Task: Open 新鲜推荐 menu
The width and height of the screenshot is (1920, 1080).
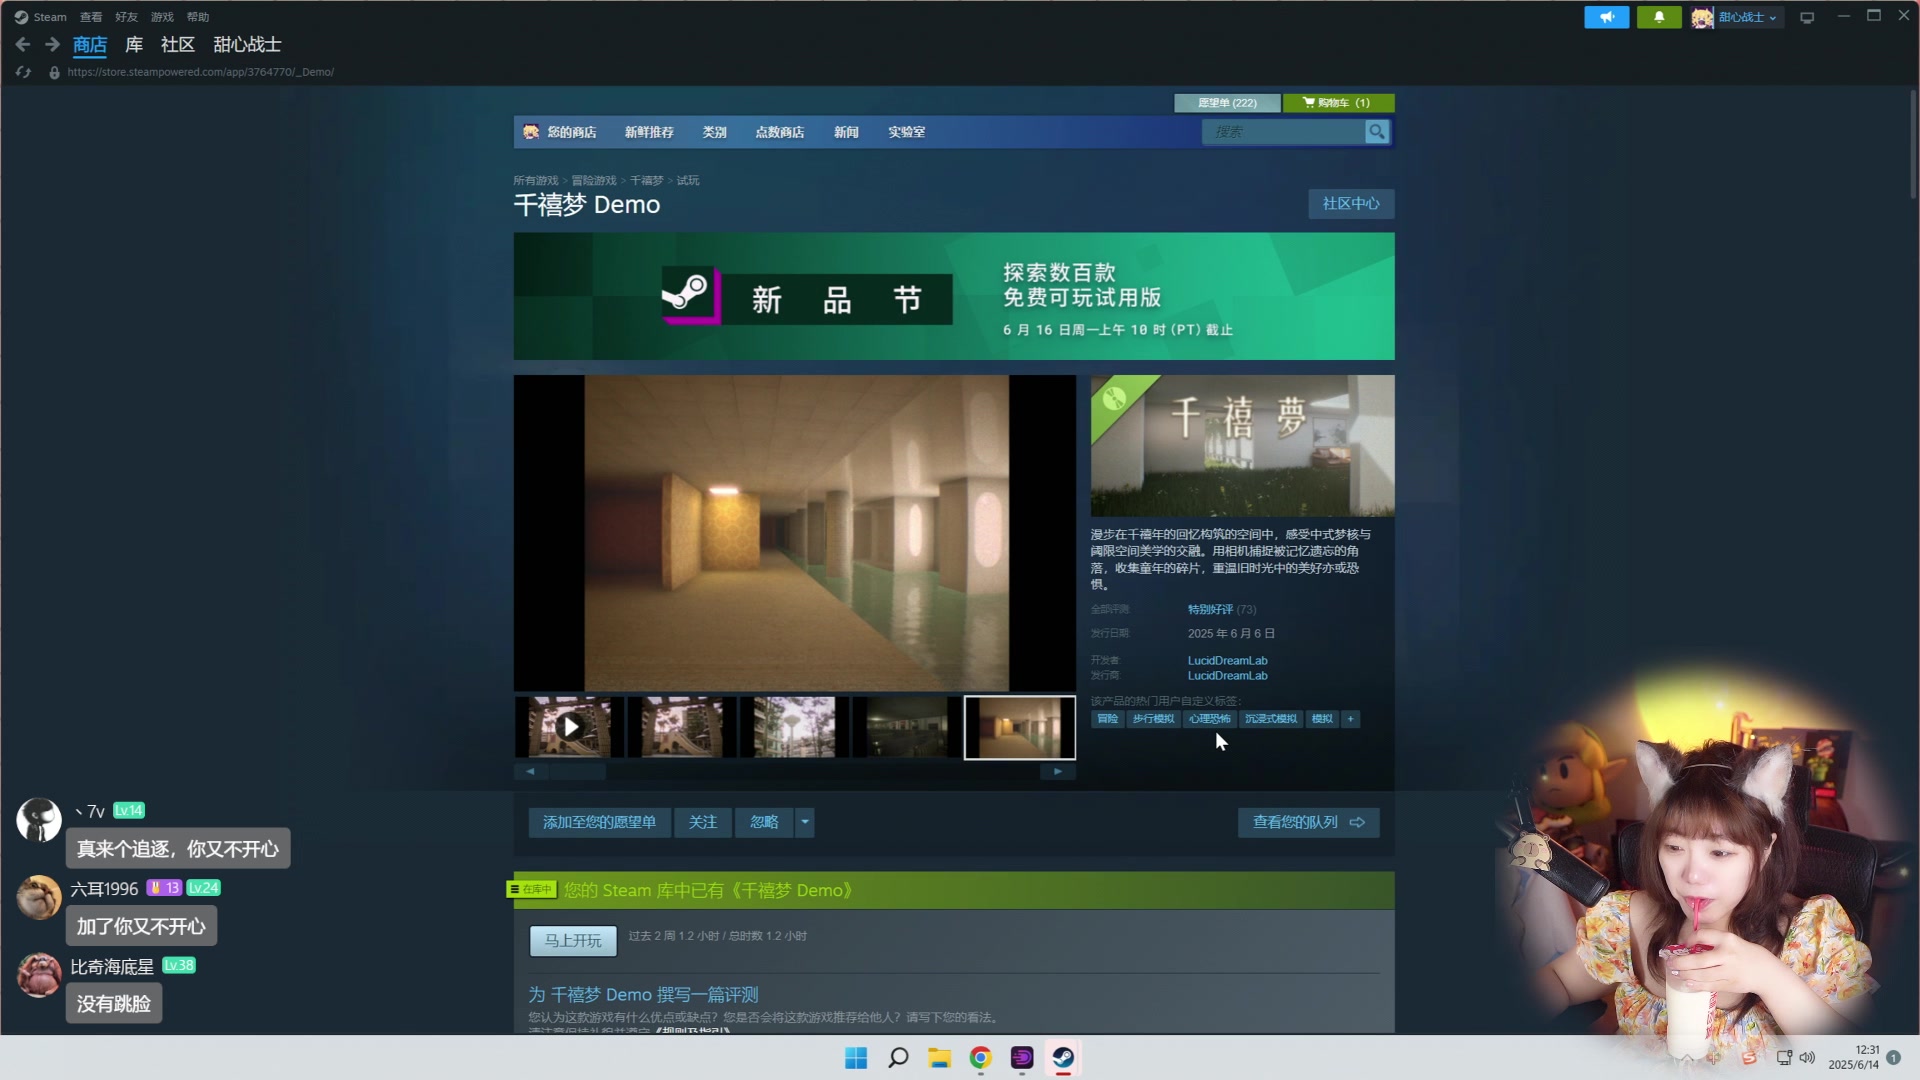Action: pyautogui.click(x=649, y=132)
